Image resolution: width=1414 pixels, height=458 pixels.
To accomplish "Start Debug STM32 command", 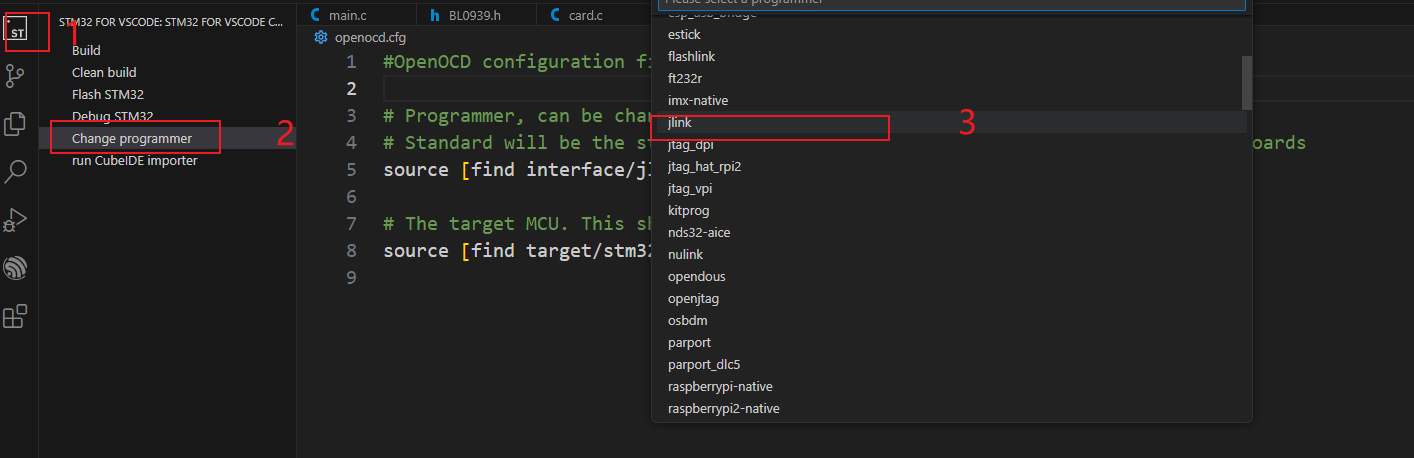I will click(112, 116).
